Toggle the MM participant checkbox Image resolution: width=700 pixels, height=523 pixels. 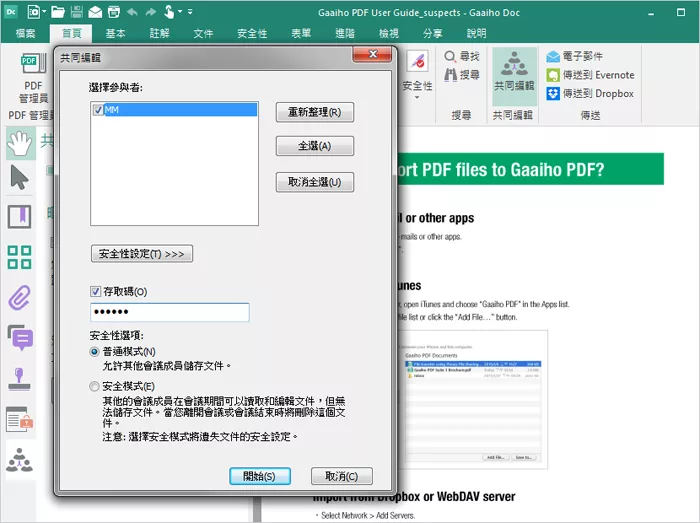click(x=97, y=109)
